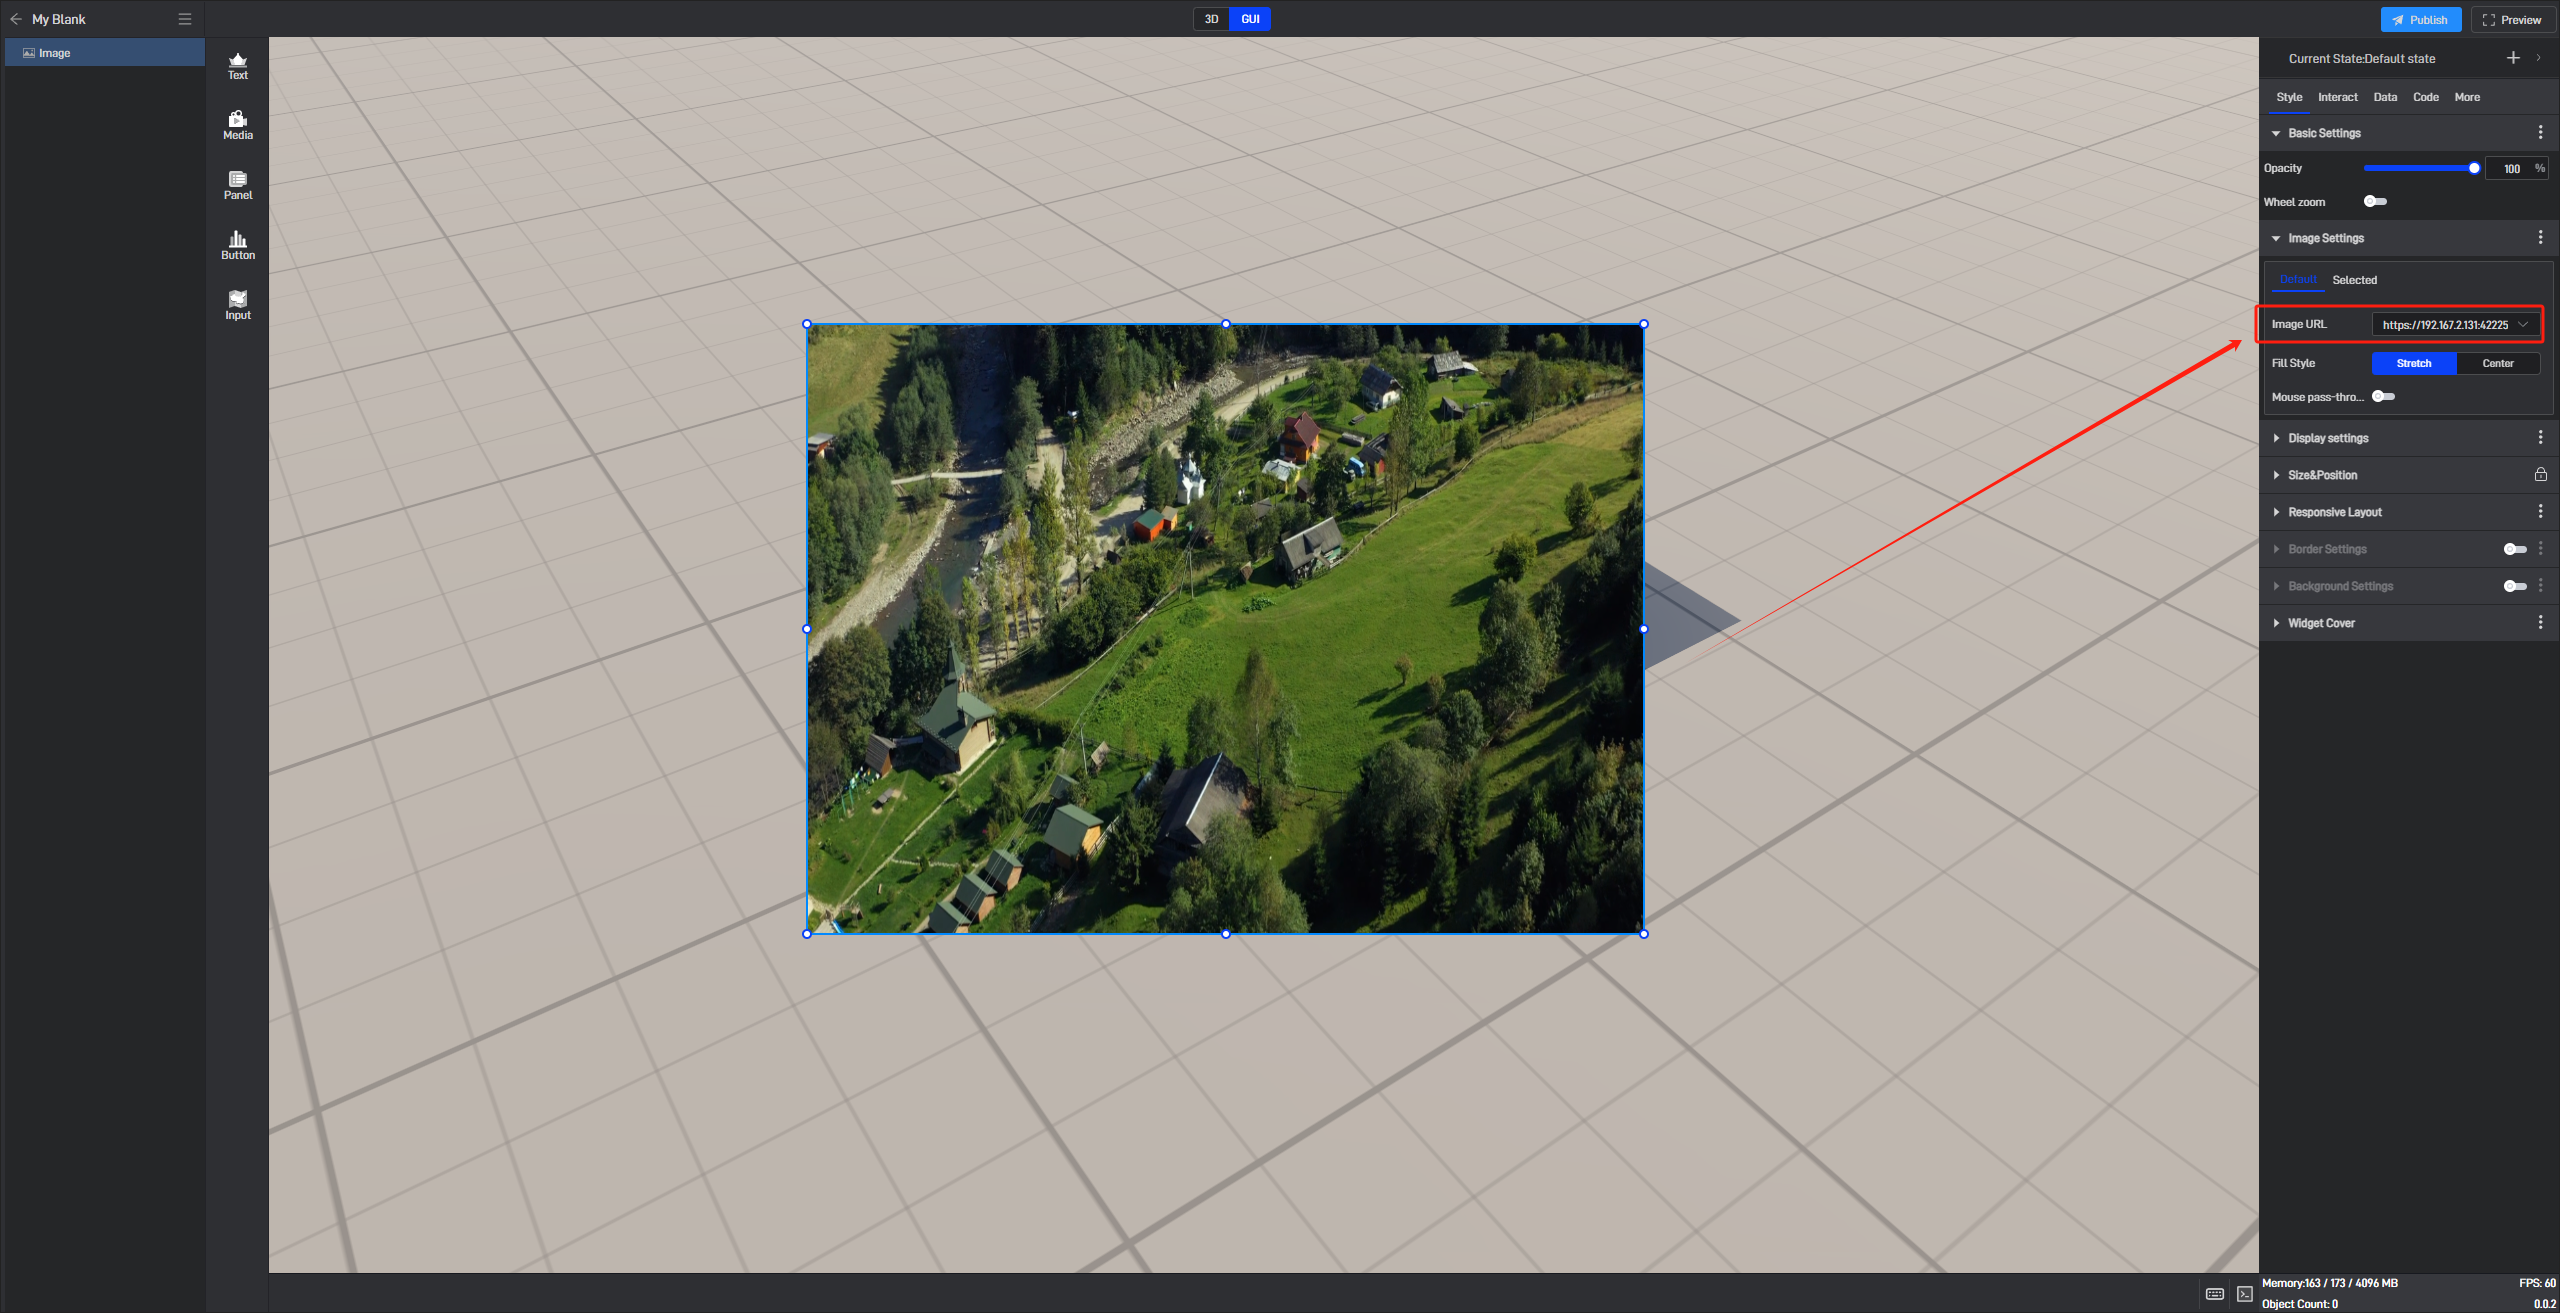Open Image Settings options menu
Image resolution: width=2560 pixels, height=1313 pixels.
click(x=2540, y=238)
